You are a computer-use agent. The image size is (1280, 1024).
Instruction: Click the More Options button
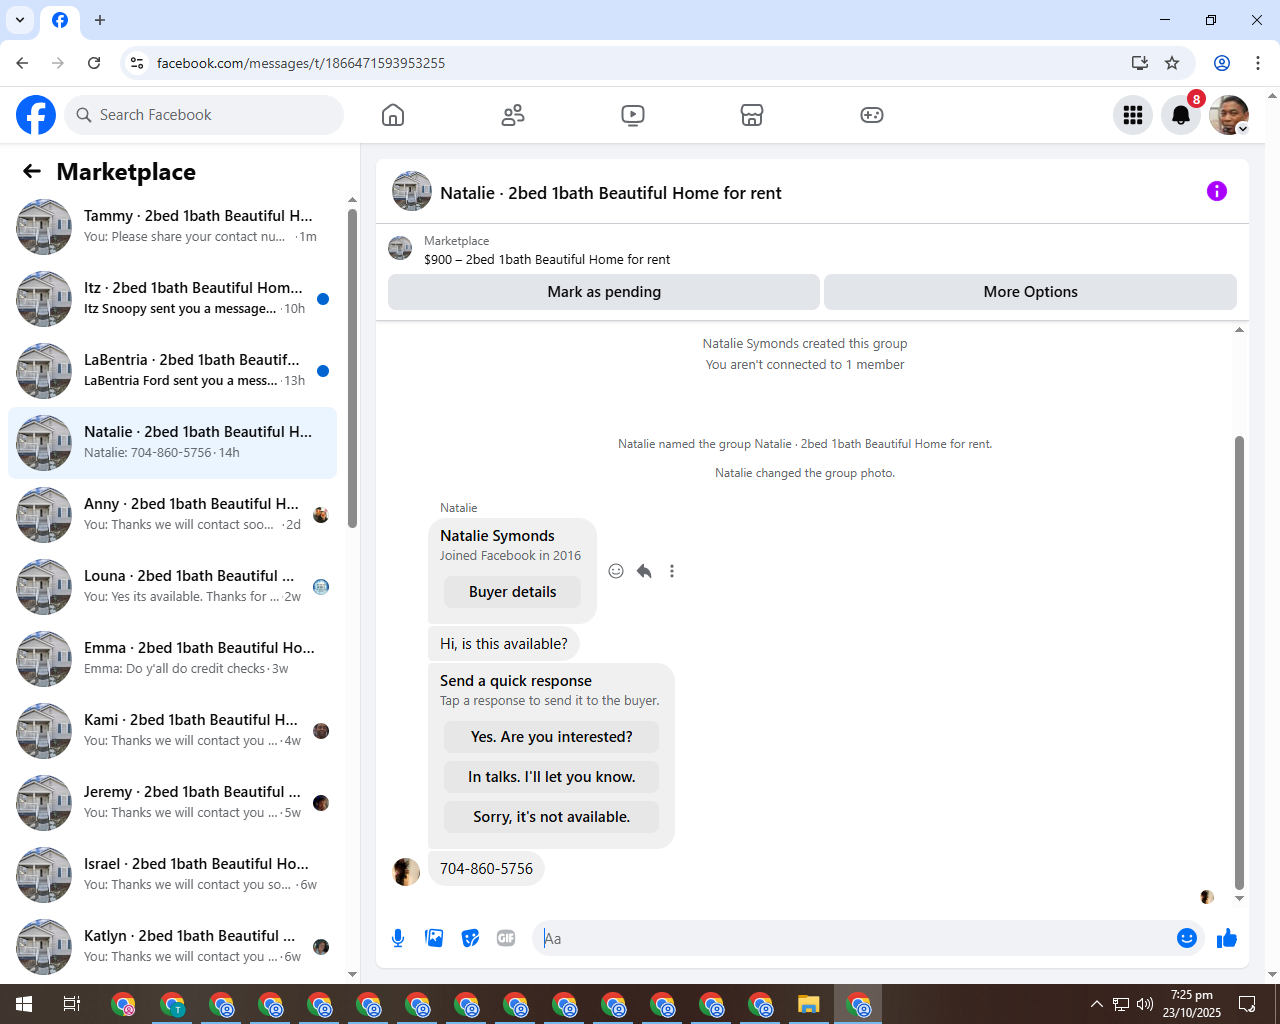click(1030, 292)
